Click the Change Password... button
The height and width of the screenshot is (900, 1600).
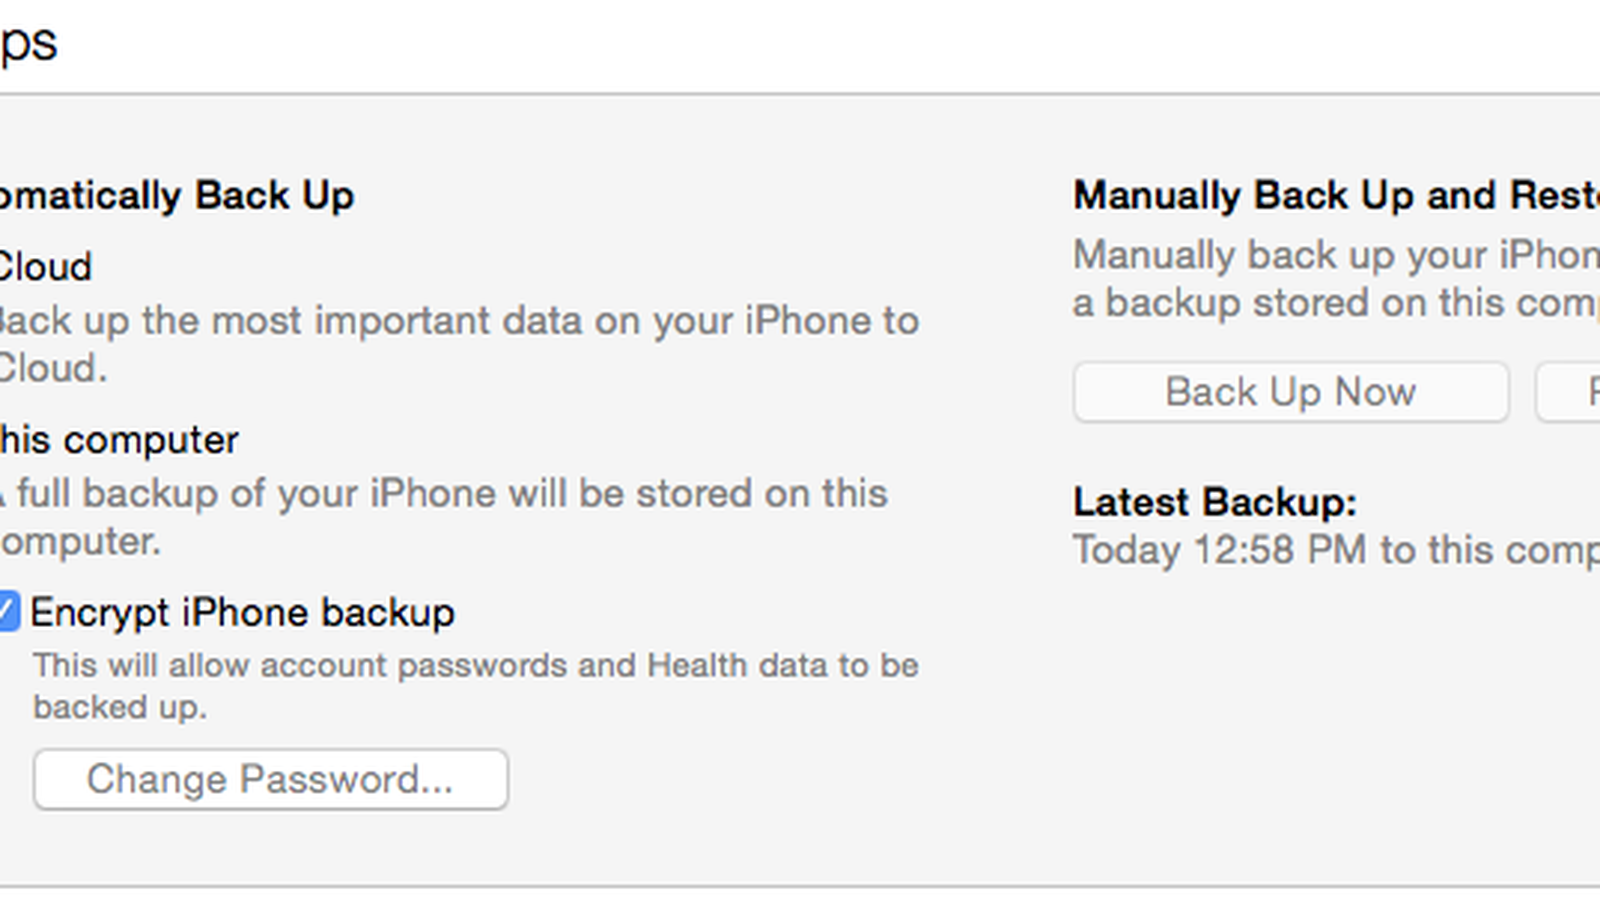270,779
